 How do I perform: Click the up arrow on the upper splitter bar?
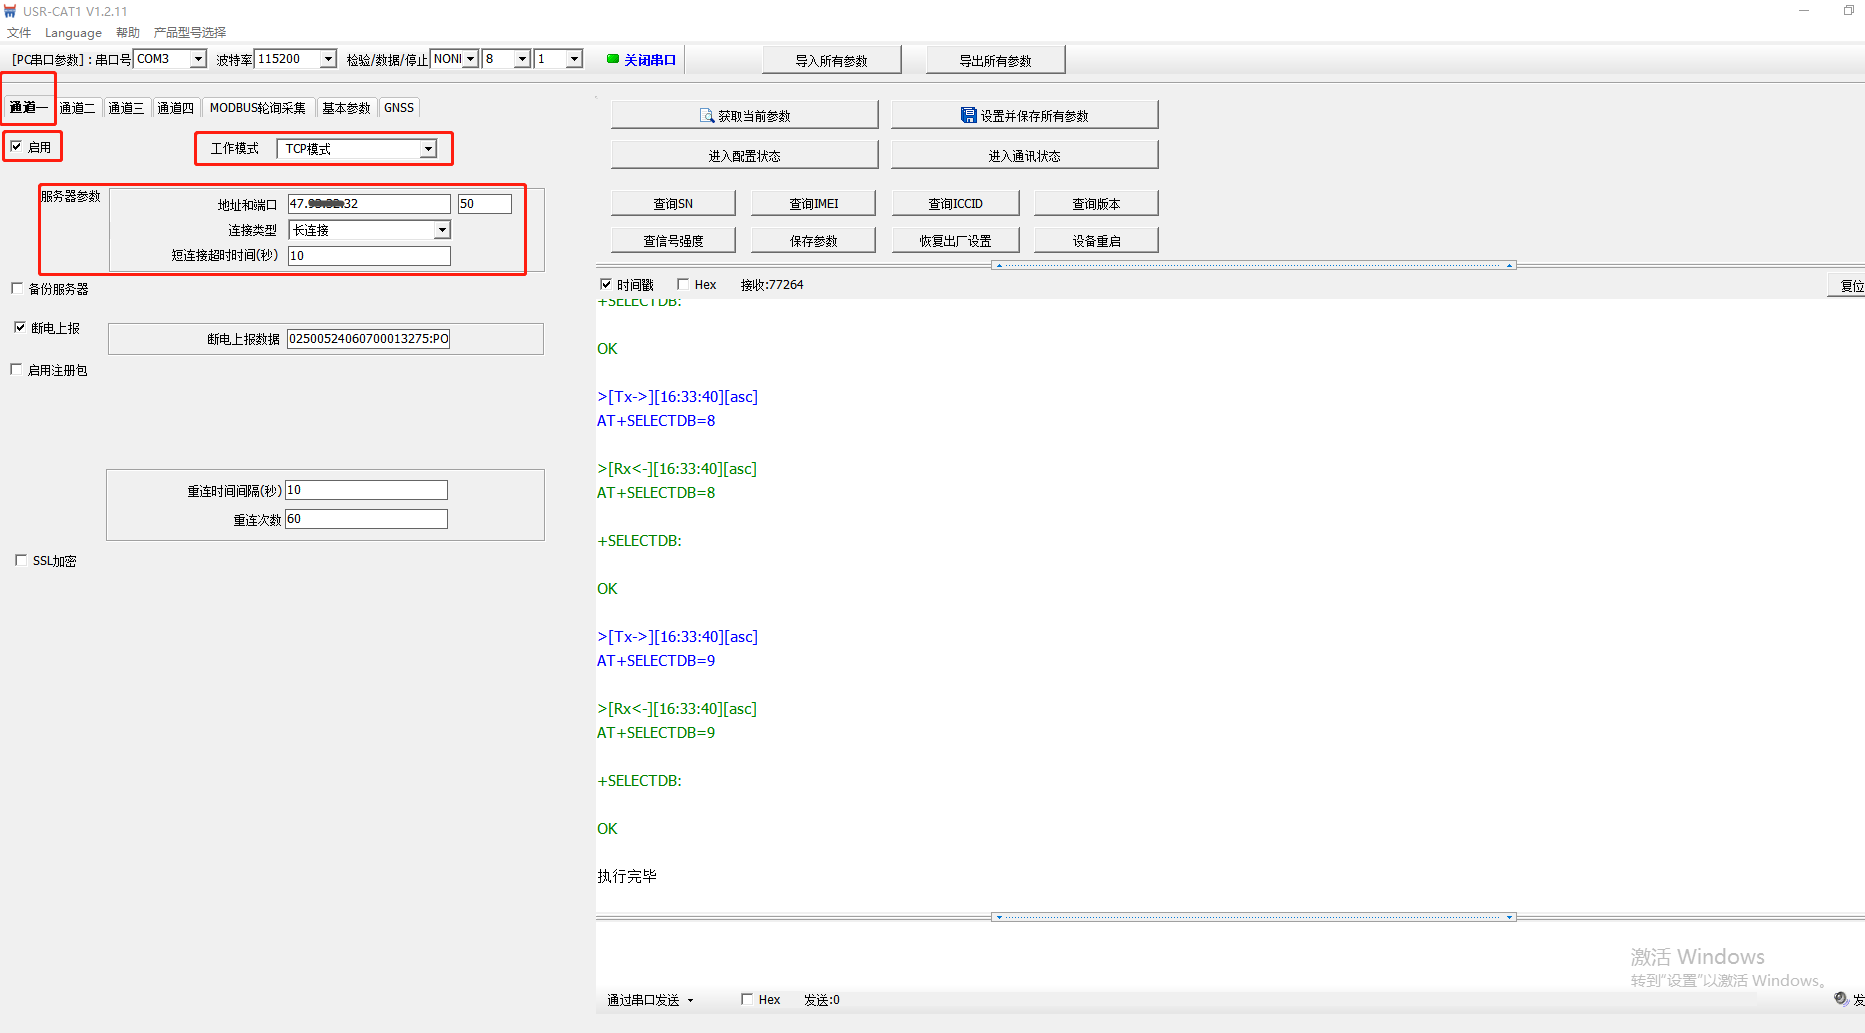point(999,265)
